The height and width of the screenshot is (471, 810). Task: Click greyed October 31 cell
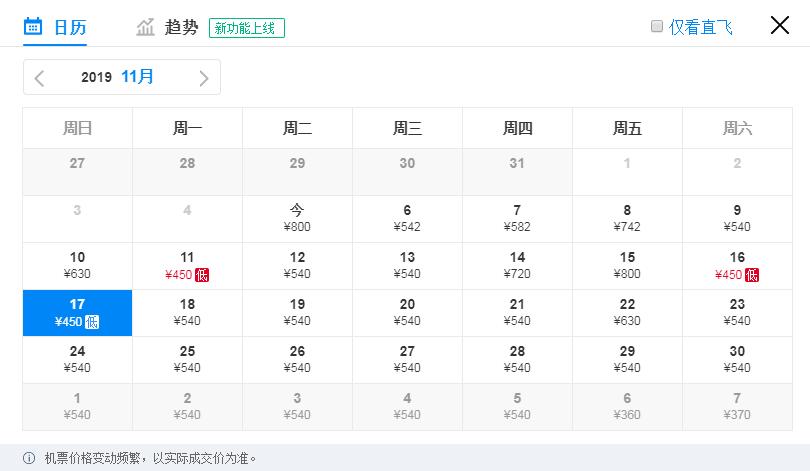point(517,172)
